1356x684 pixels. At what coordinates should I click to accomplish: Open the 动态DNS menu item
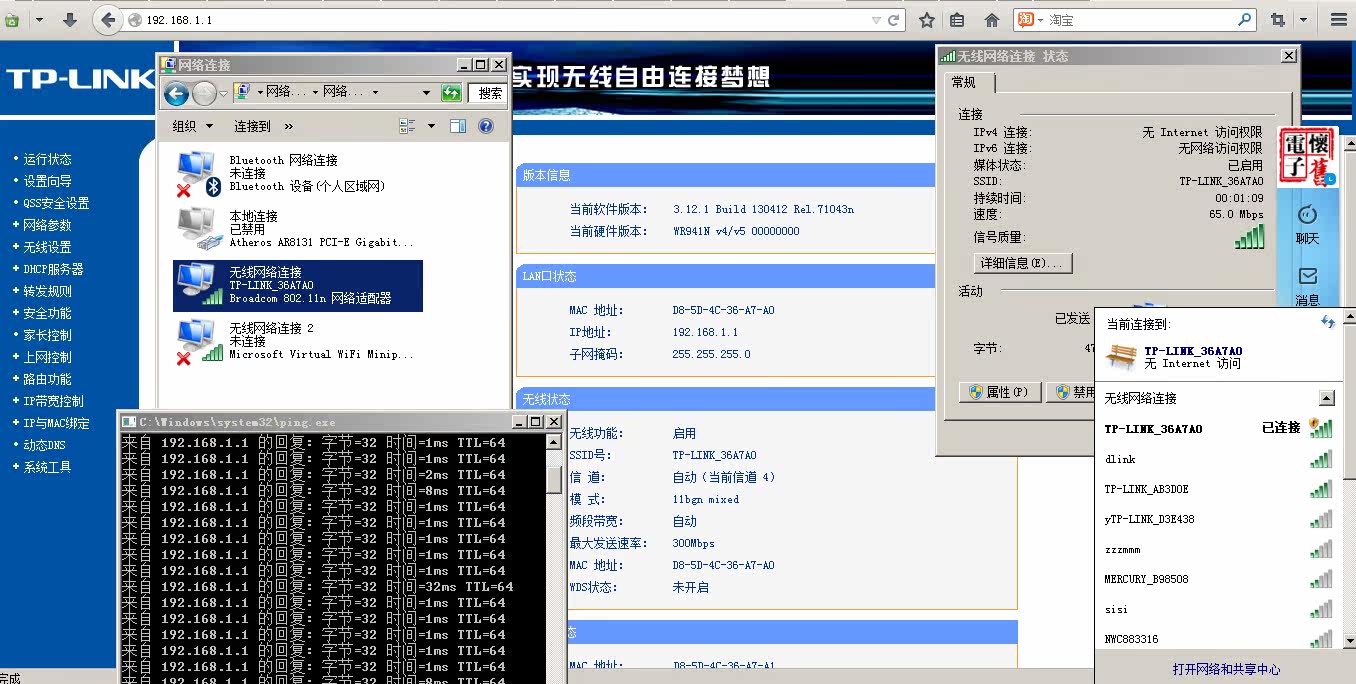click(x=45, y=445)
